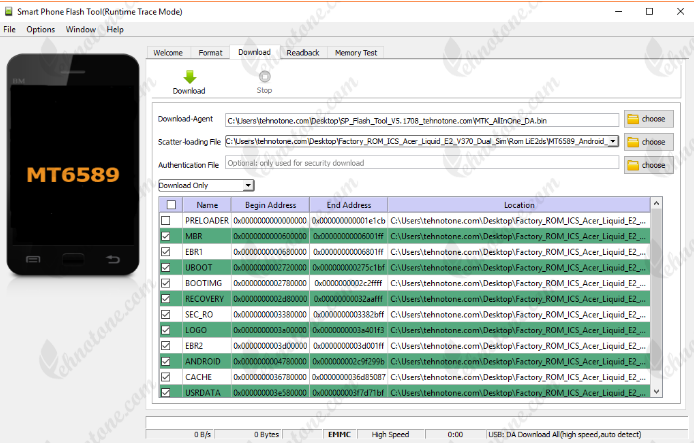
Task: Click the Authentication File input field
Action: 421,163
